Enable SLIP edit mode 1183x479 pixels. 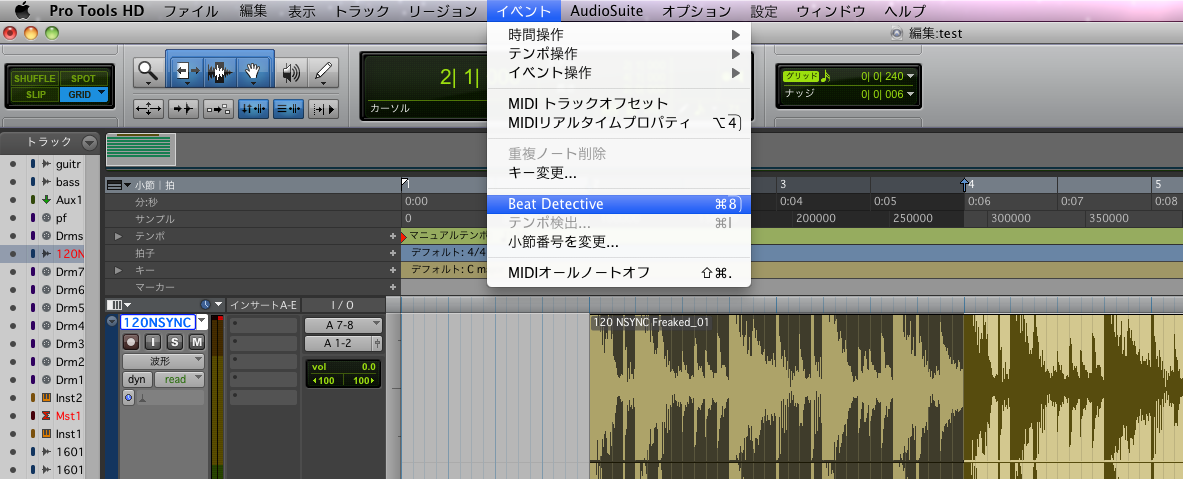click(35, 95)
